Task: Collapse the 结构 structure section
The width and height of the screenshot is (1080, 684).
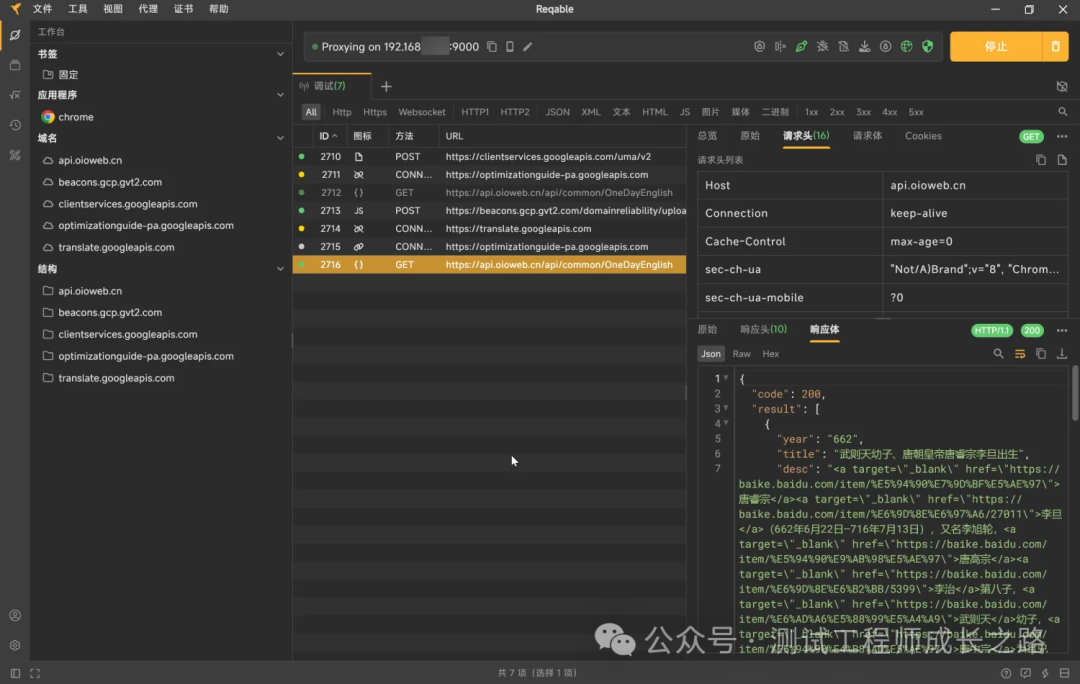Action: click(x=280, y=269)
